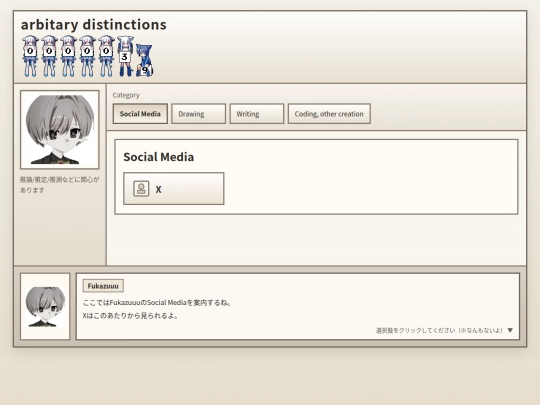Click the down triangle in dialogue box
The image size is (540, 405).
[510, 330]
